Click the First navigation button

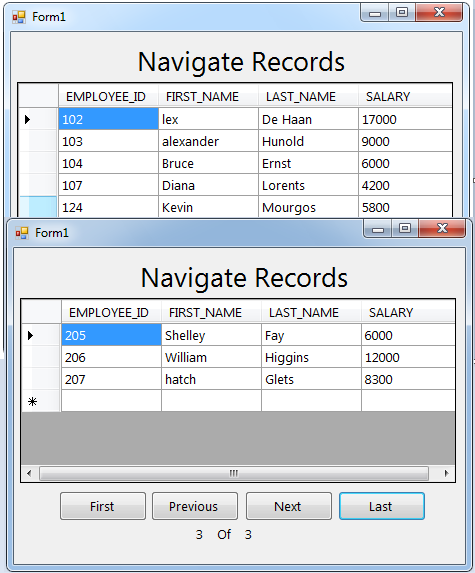[103, 506]
